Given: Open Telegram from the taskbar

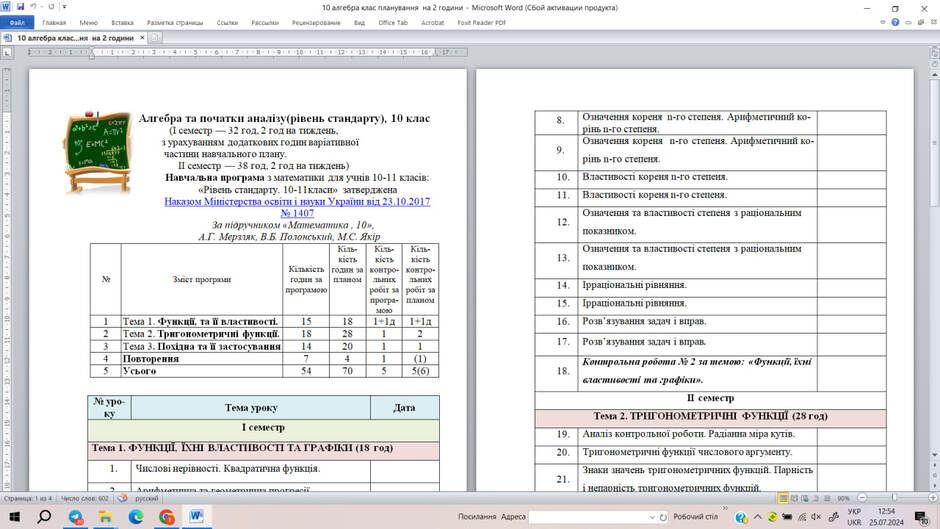Looking at the screenshot, I should pos(76,516).
